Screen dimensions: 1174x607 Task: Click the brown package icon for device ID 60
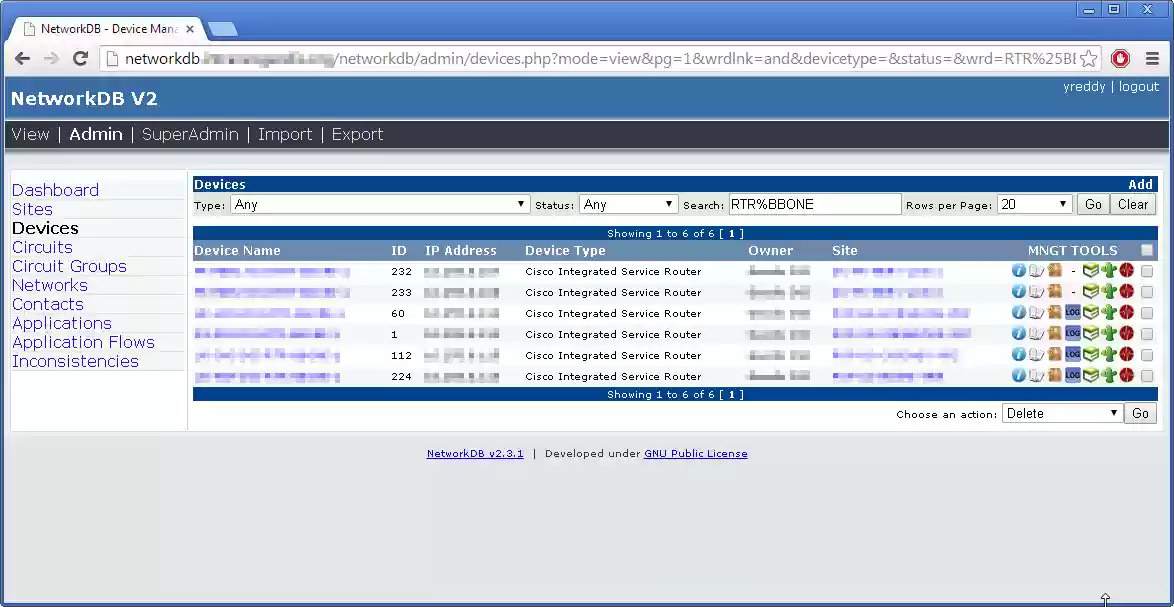(x=1054, y=313)
